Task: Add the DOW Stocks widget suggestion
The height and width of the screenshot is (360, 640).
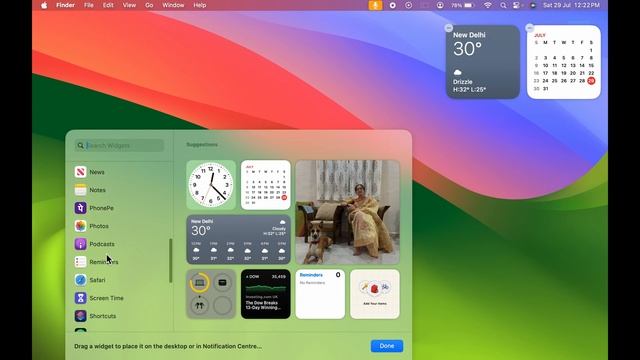Action: (x=266, y=294)
